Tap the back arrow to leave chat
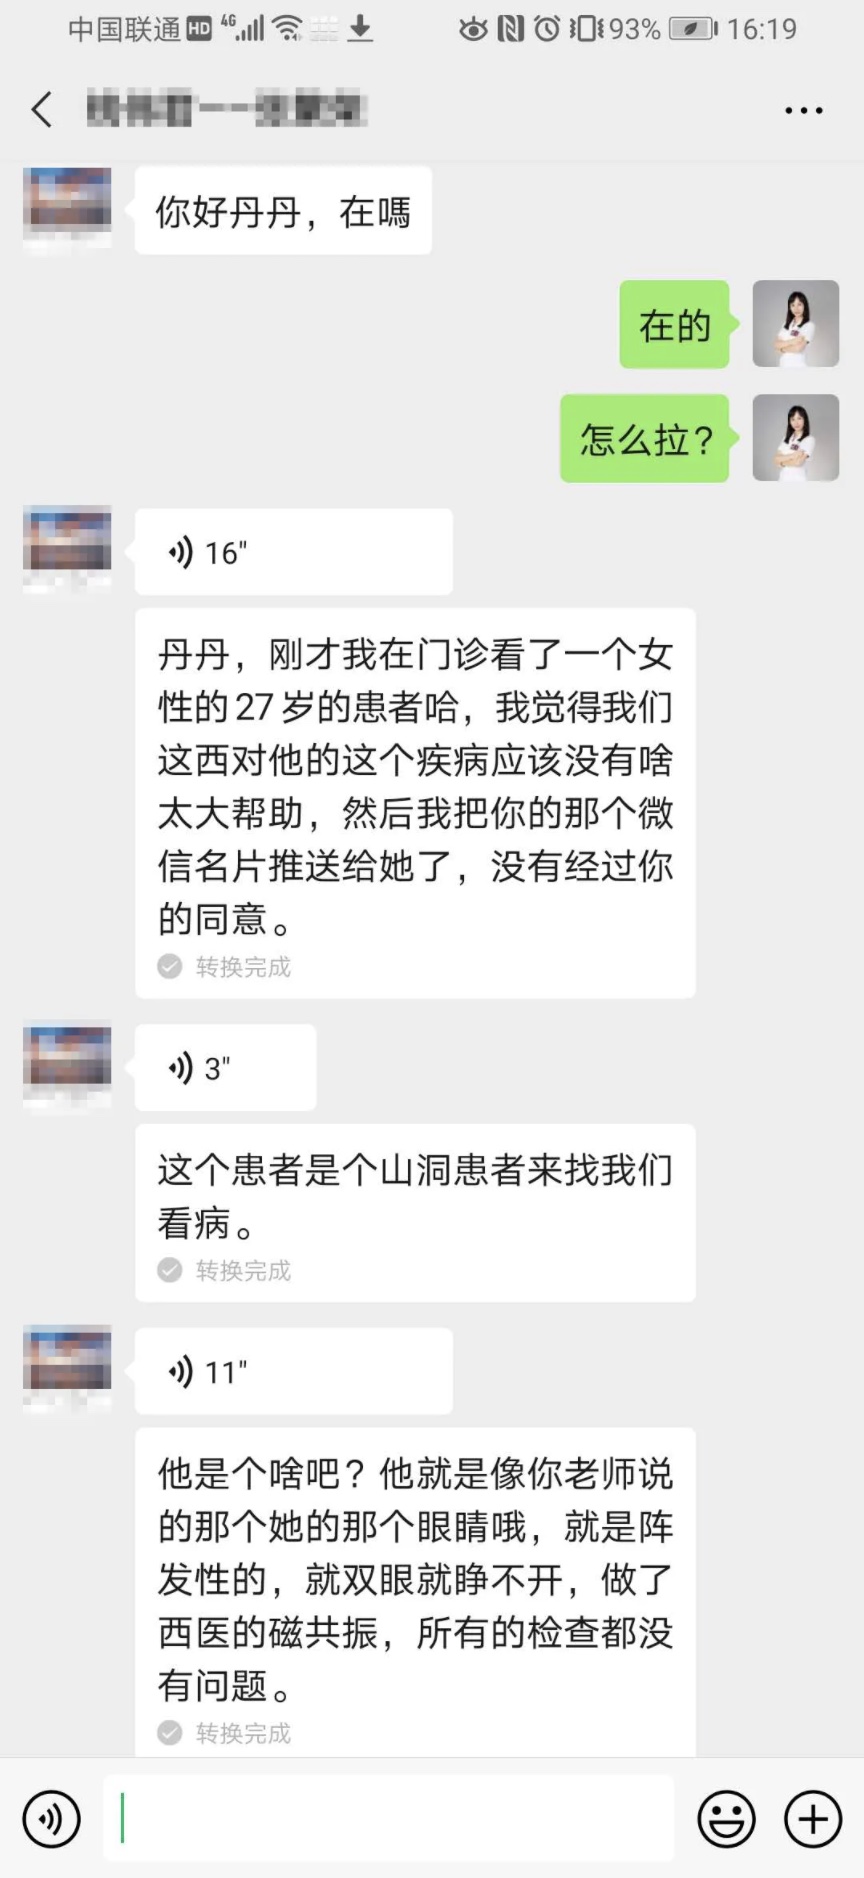This screenshot has height=1878, width=864. pos(42,109)
